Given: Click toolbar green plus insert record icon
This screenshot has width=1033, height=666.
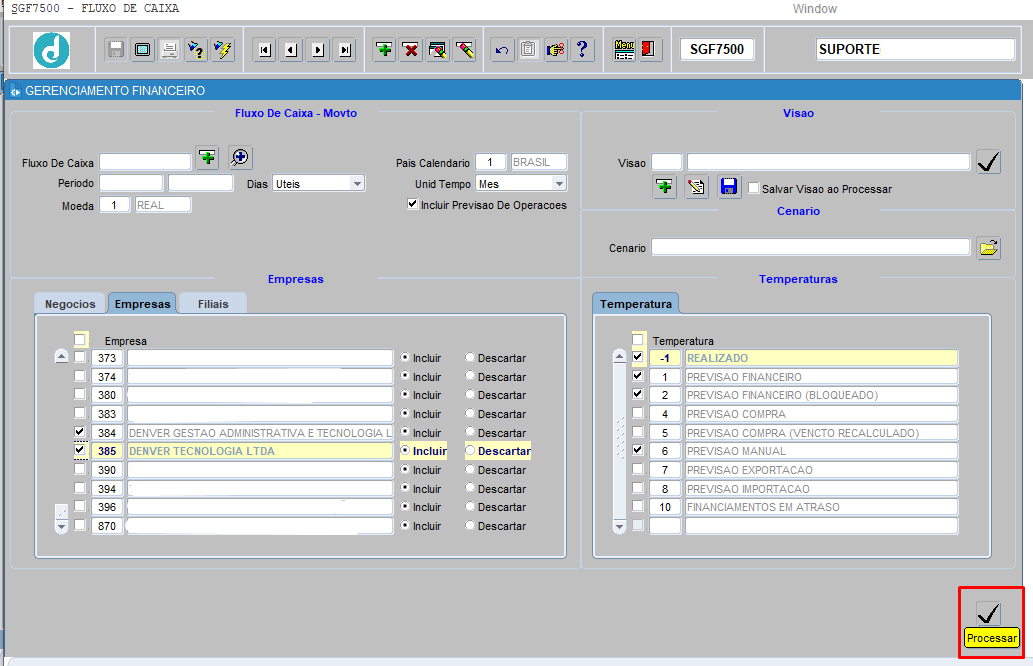Looking at the screenshot, I should click(385, 49).
